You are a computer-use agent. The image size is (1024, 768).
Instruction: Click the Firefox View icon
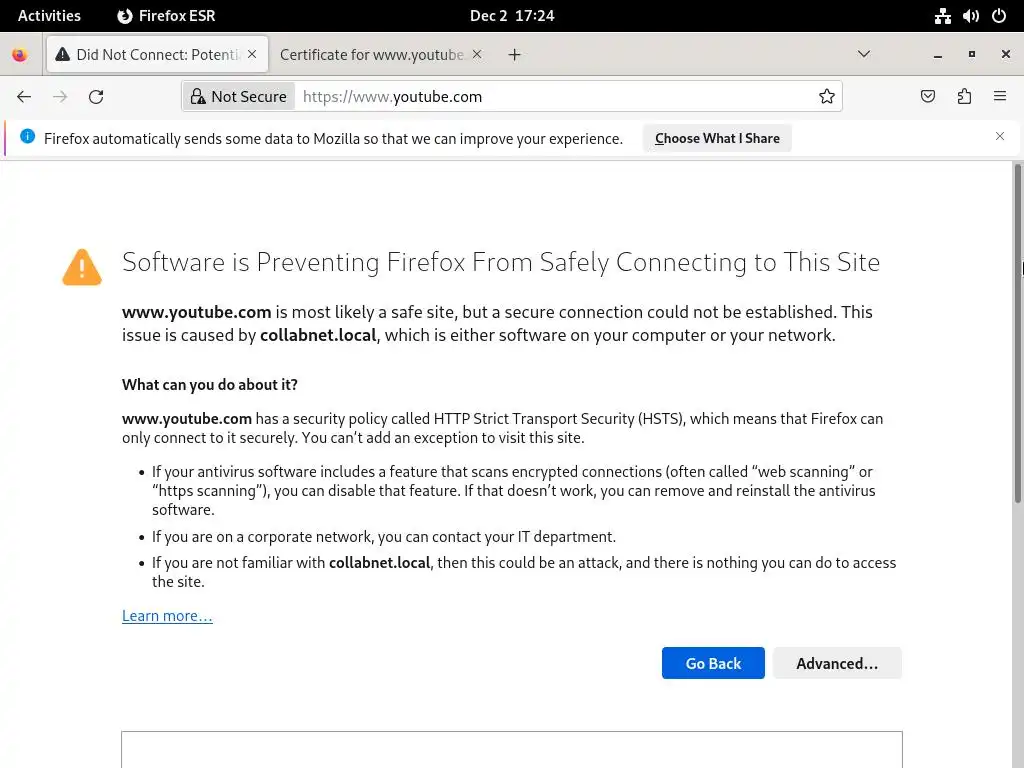[x=20, y=55]
